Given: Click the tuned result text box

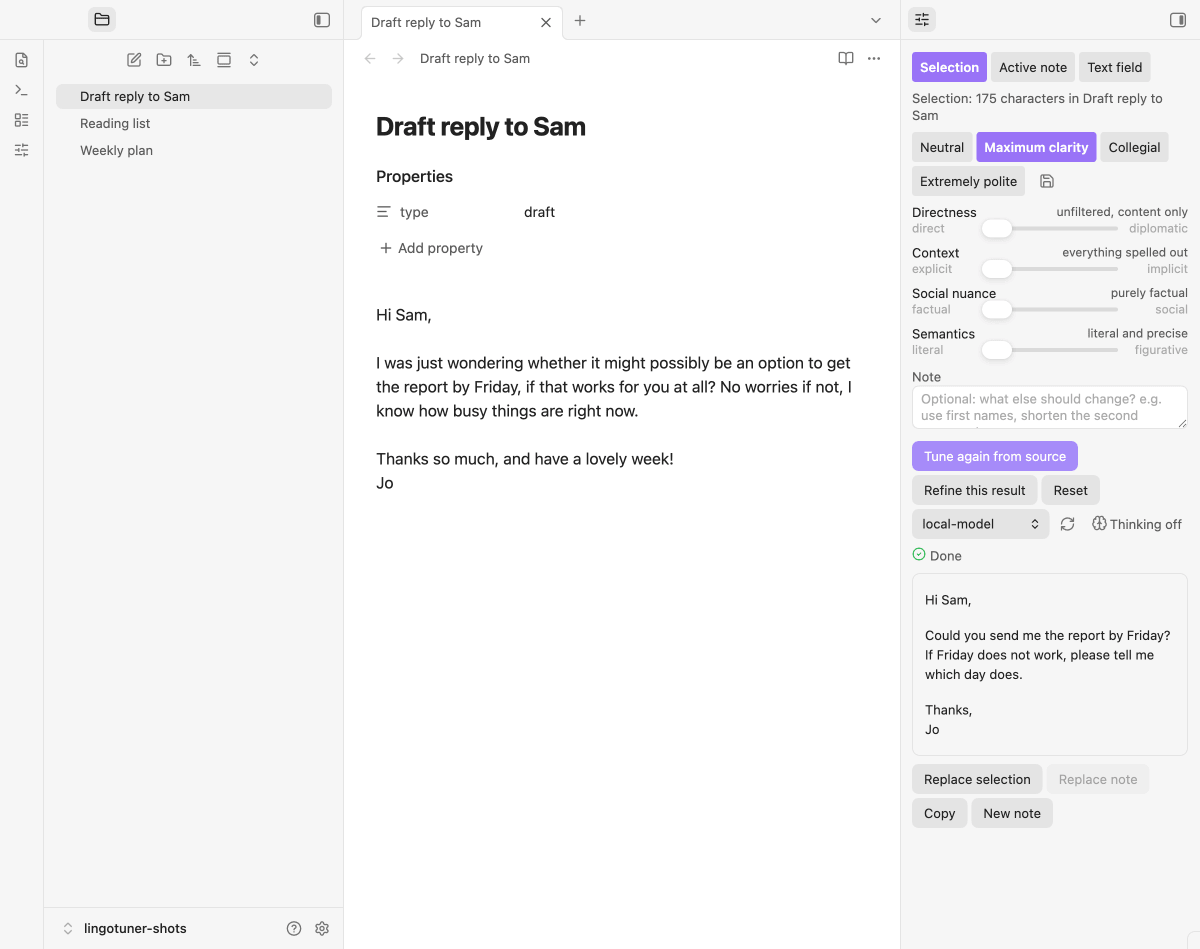Looking at the screenshot, I should (1049, 664).
